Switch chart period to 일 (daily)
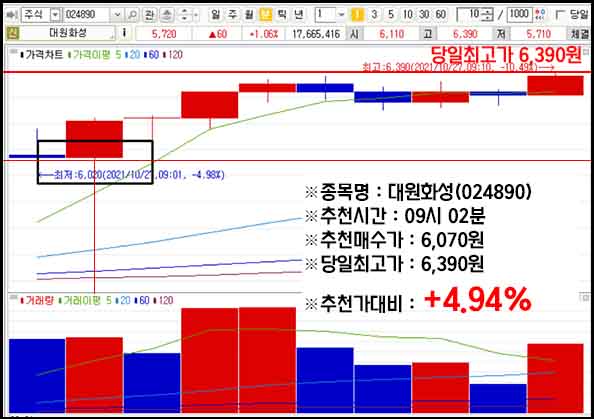 click(216, 15)
